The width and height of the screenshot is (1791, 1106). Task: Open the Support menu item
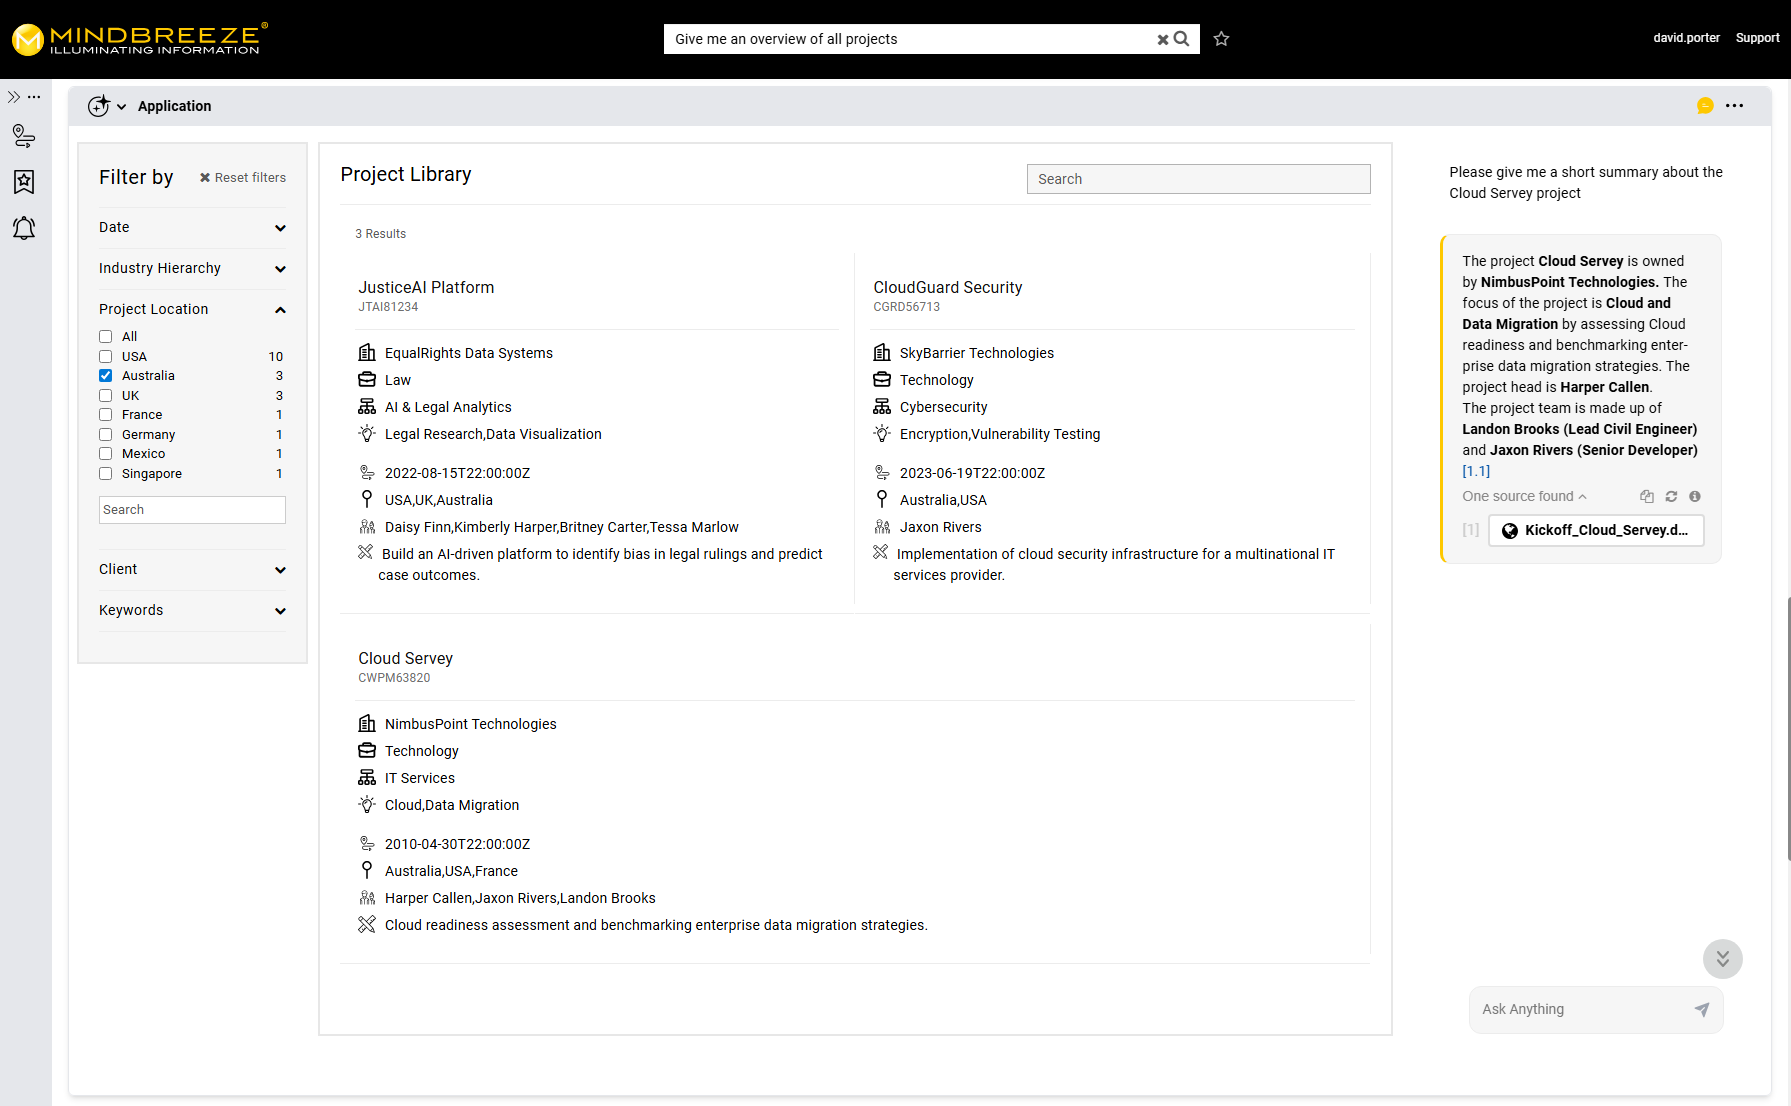point(1757,38)
